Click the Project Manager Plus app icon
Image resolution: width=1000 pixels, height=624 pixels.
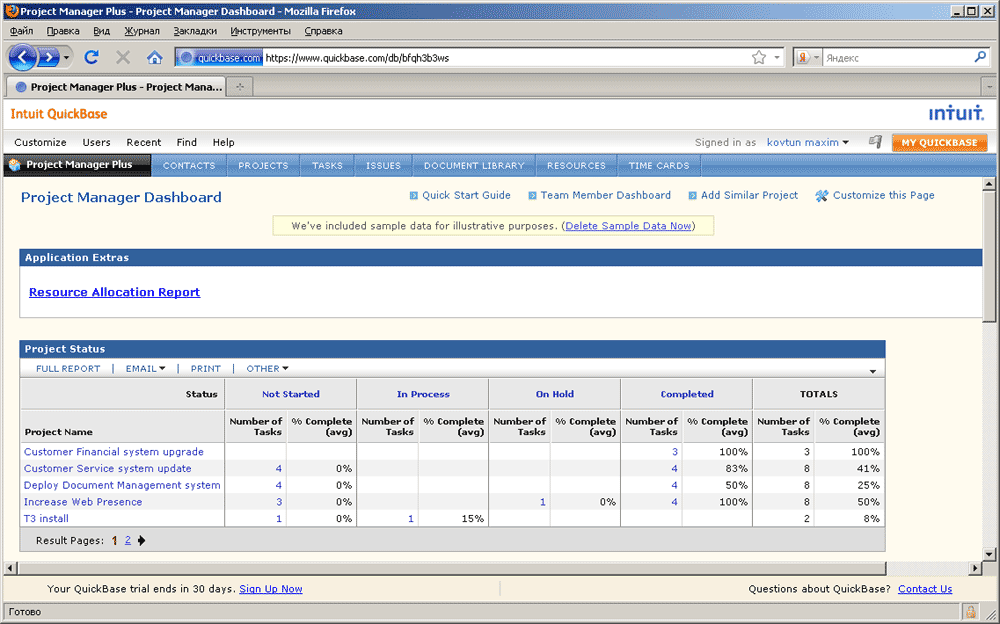click(14, 165)
